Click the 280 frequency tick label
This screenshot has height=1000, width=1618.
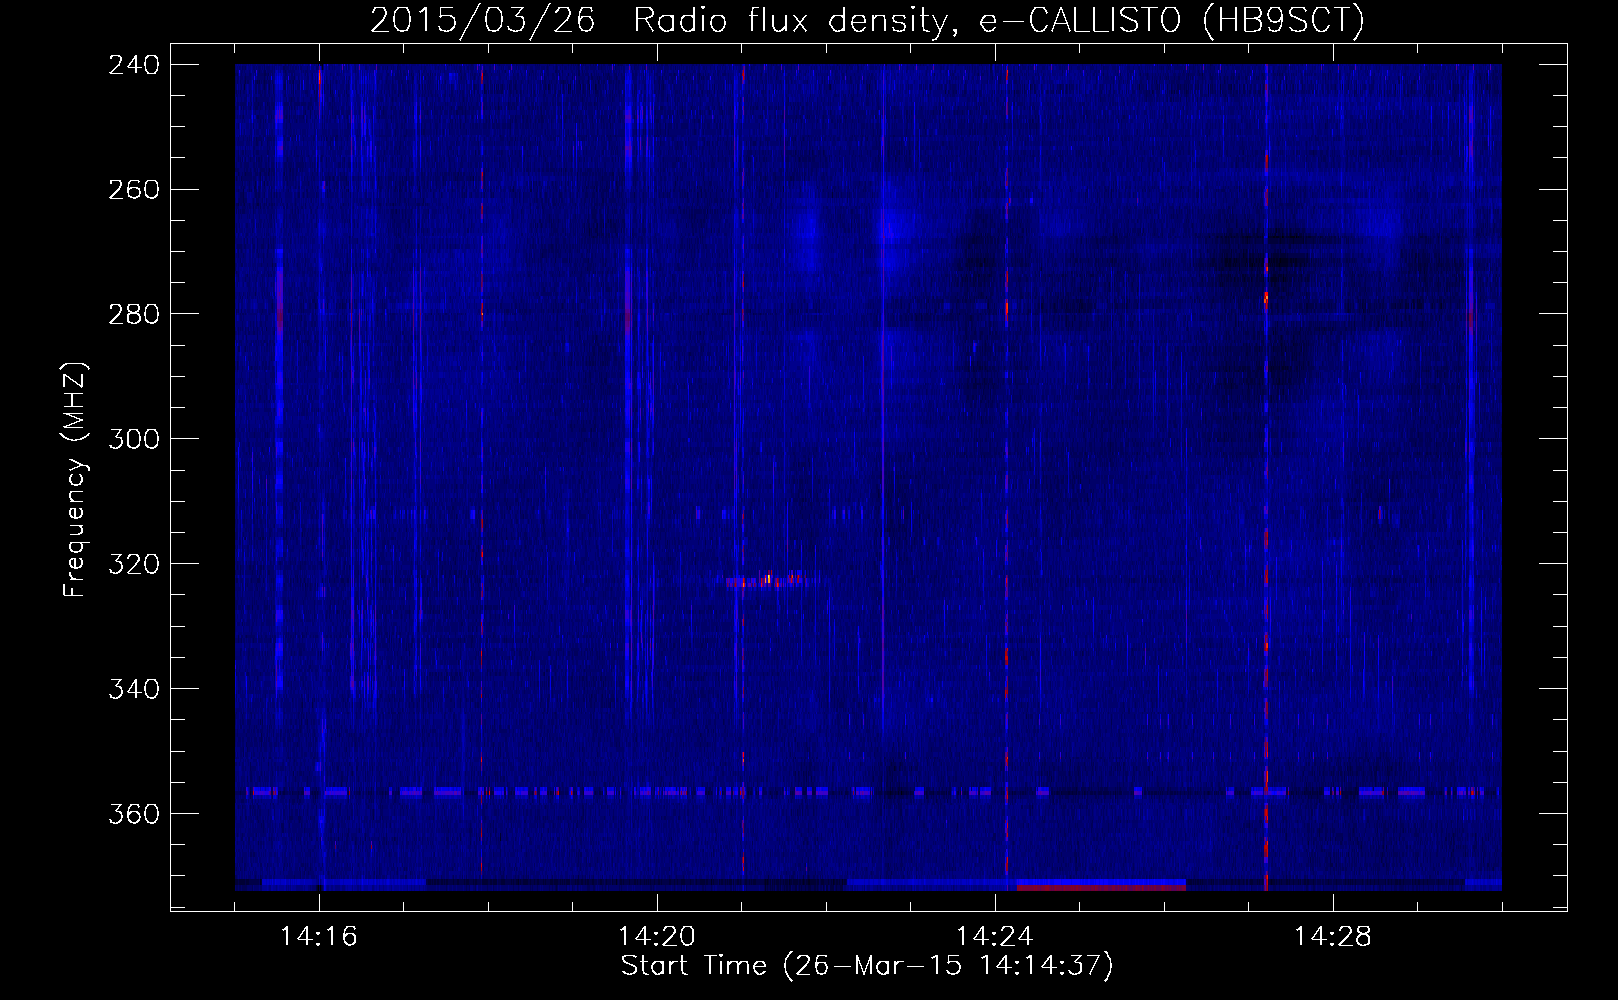coord(134,315)
